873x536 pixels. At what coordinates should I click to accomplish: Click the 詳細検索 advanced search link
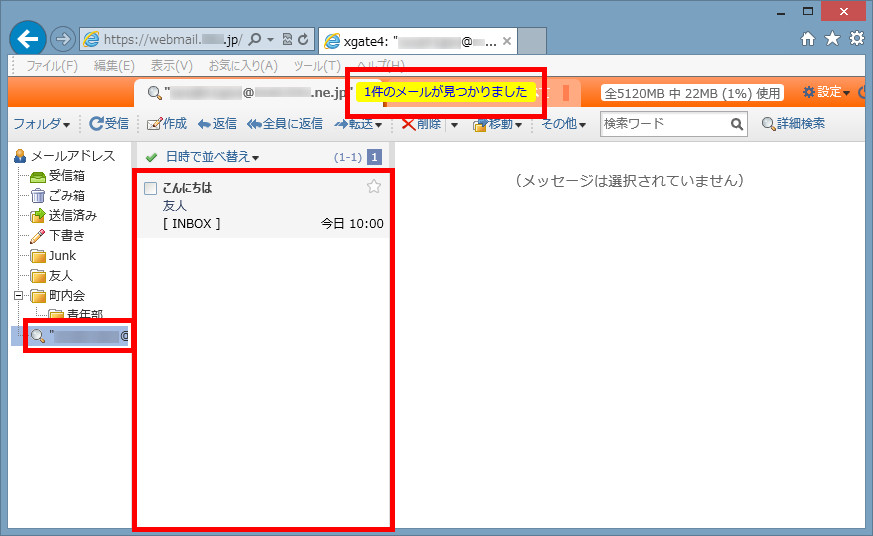click(x=793, y=124)
